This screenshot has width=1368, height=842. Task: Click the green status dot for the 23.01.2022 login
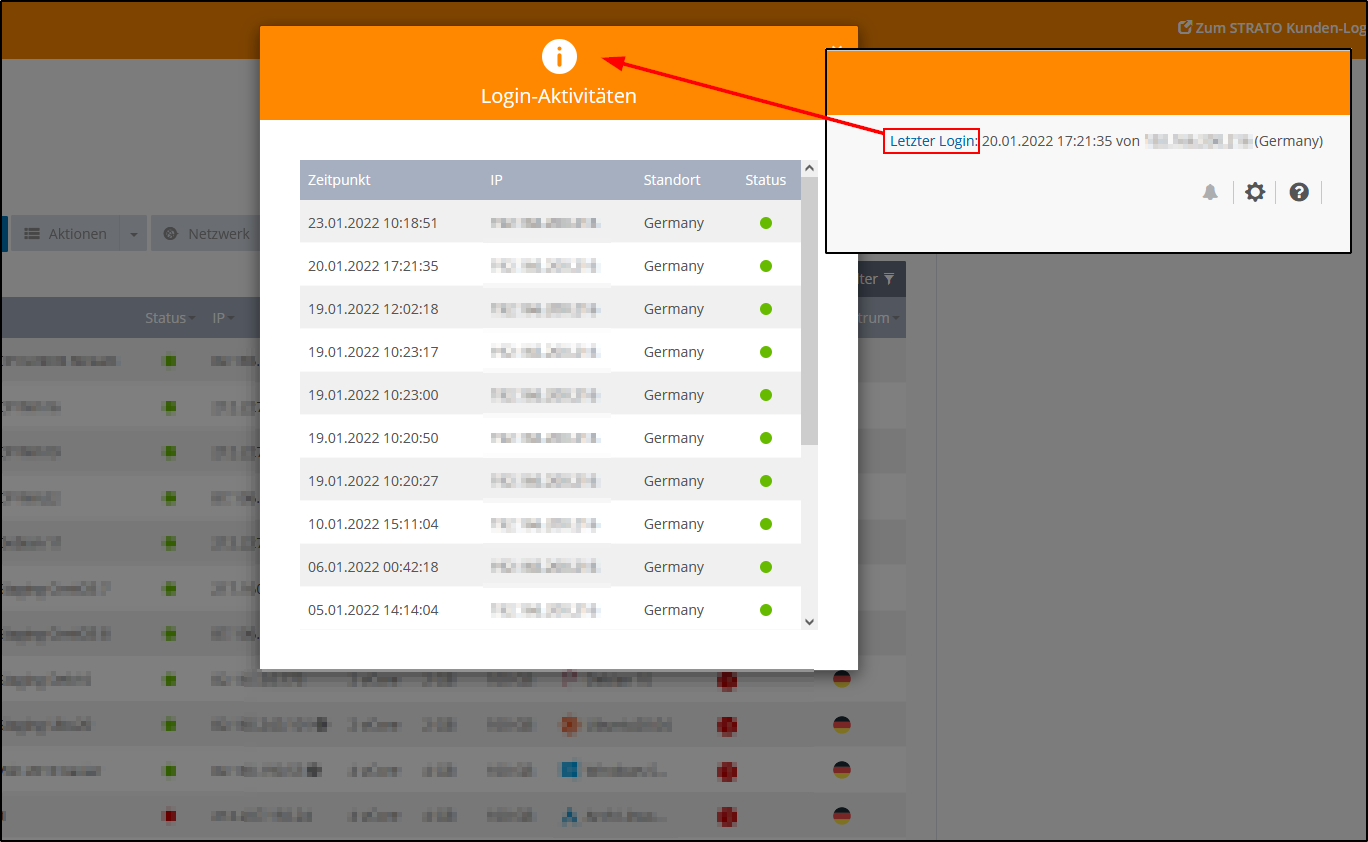[x=766, y=222]
